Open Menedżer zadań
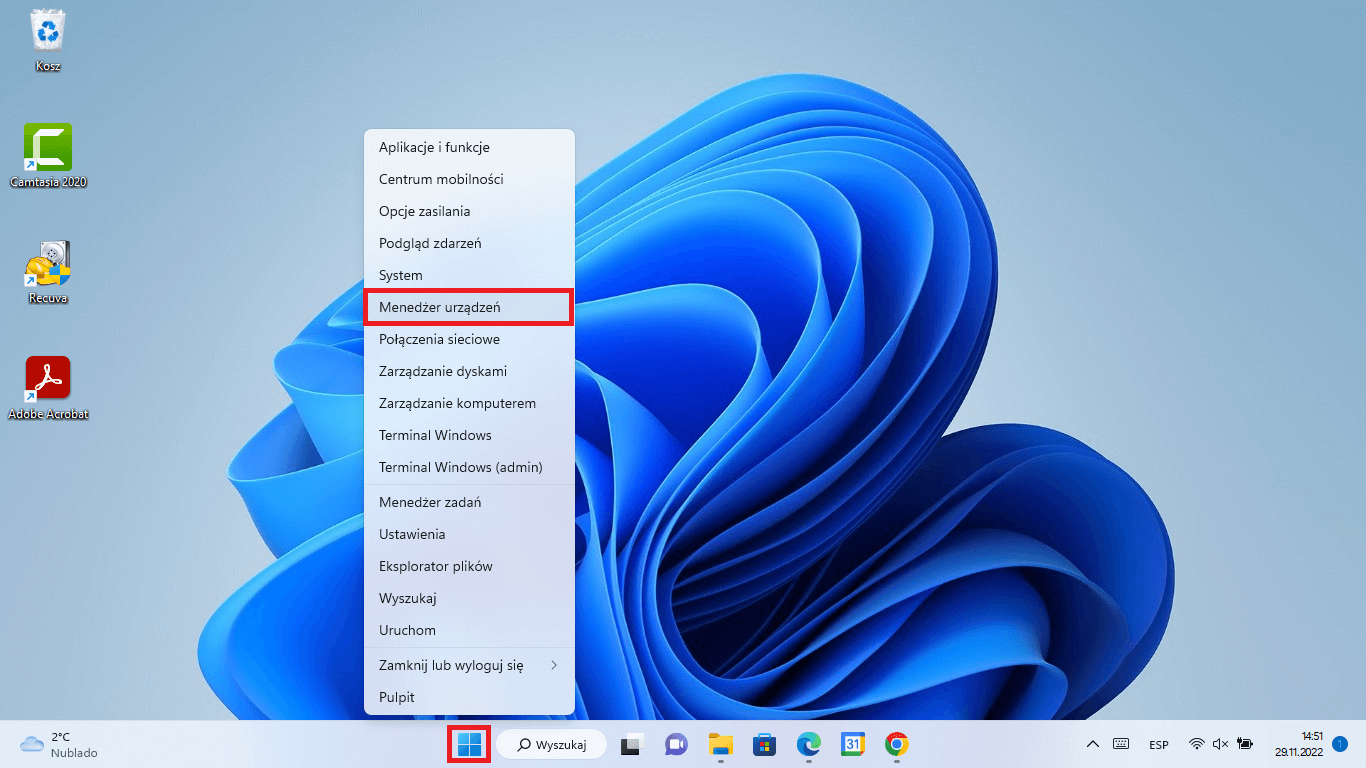Screen dimensions: 1366x768 pos(469,502)
